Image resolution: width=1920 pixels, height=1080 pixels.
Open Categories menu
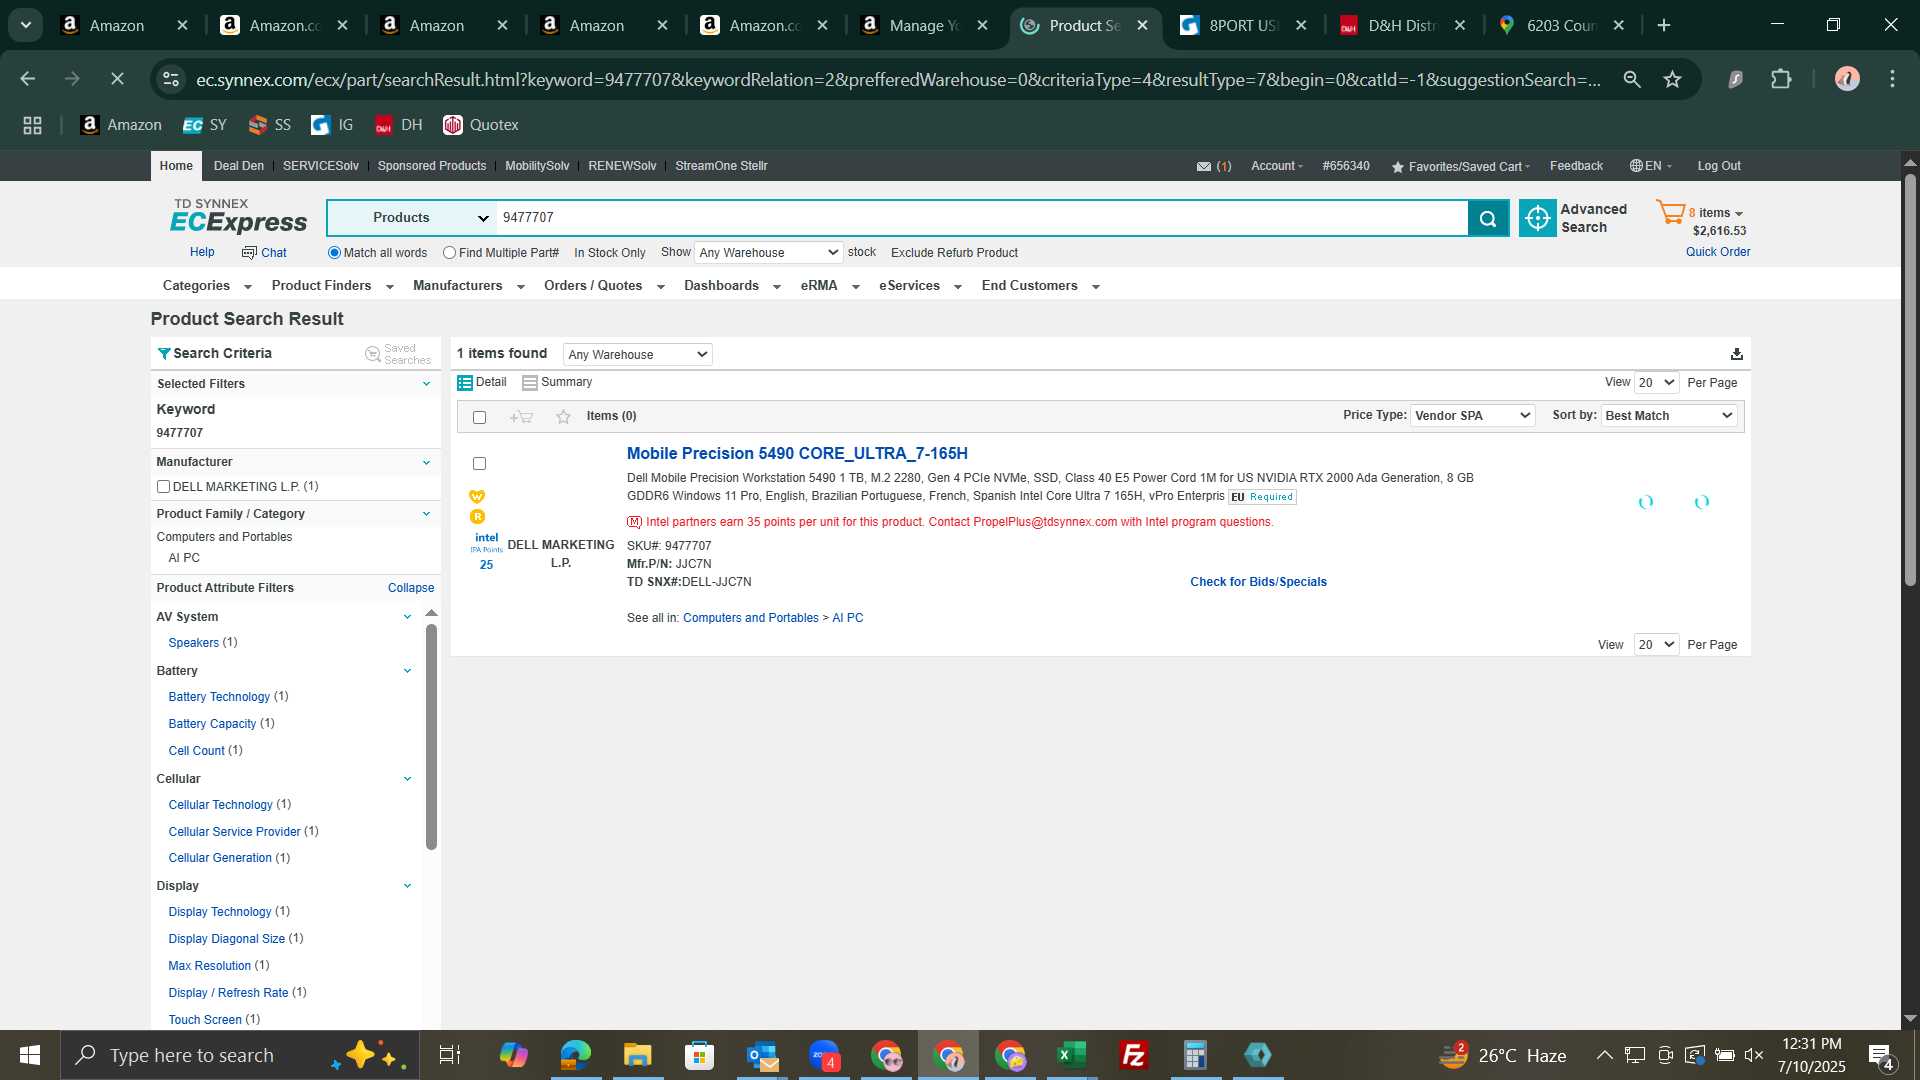[207, 286]
